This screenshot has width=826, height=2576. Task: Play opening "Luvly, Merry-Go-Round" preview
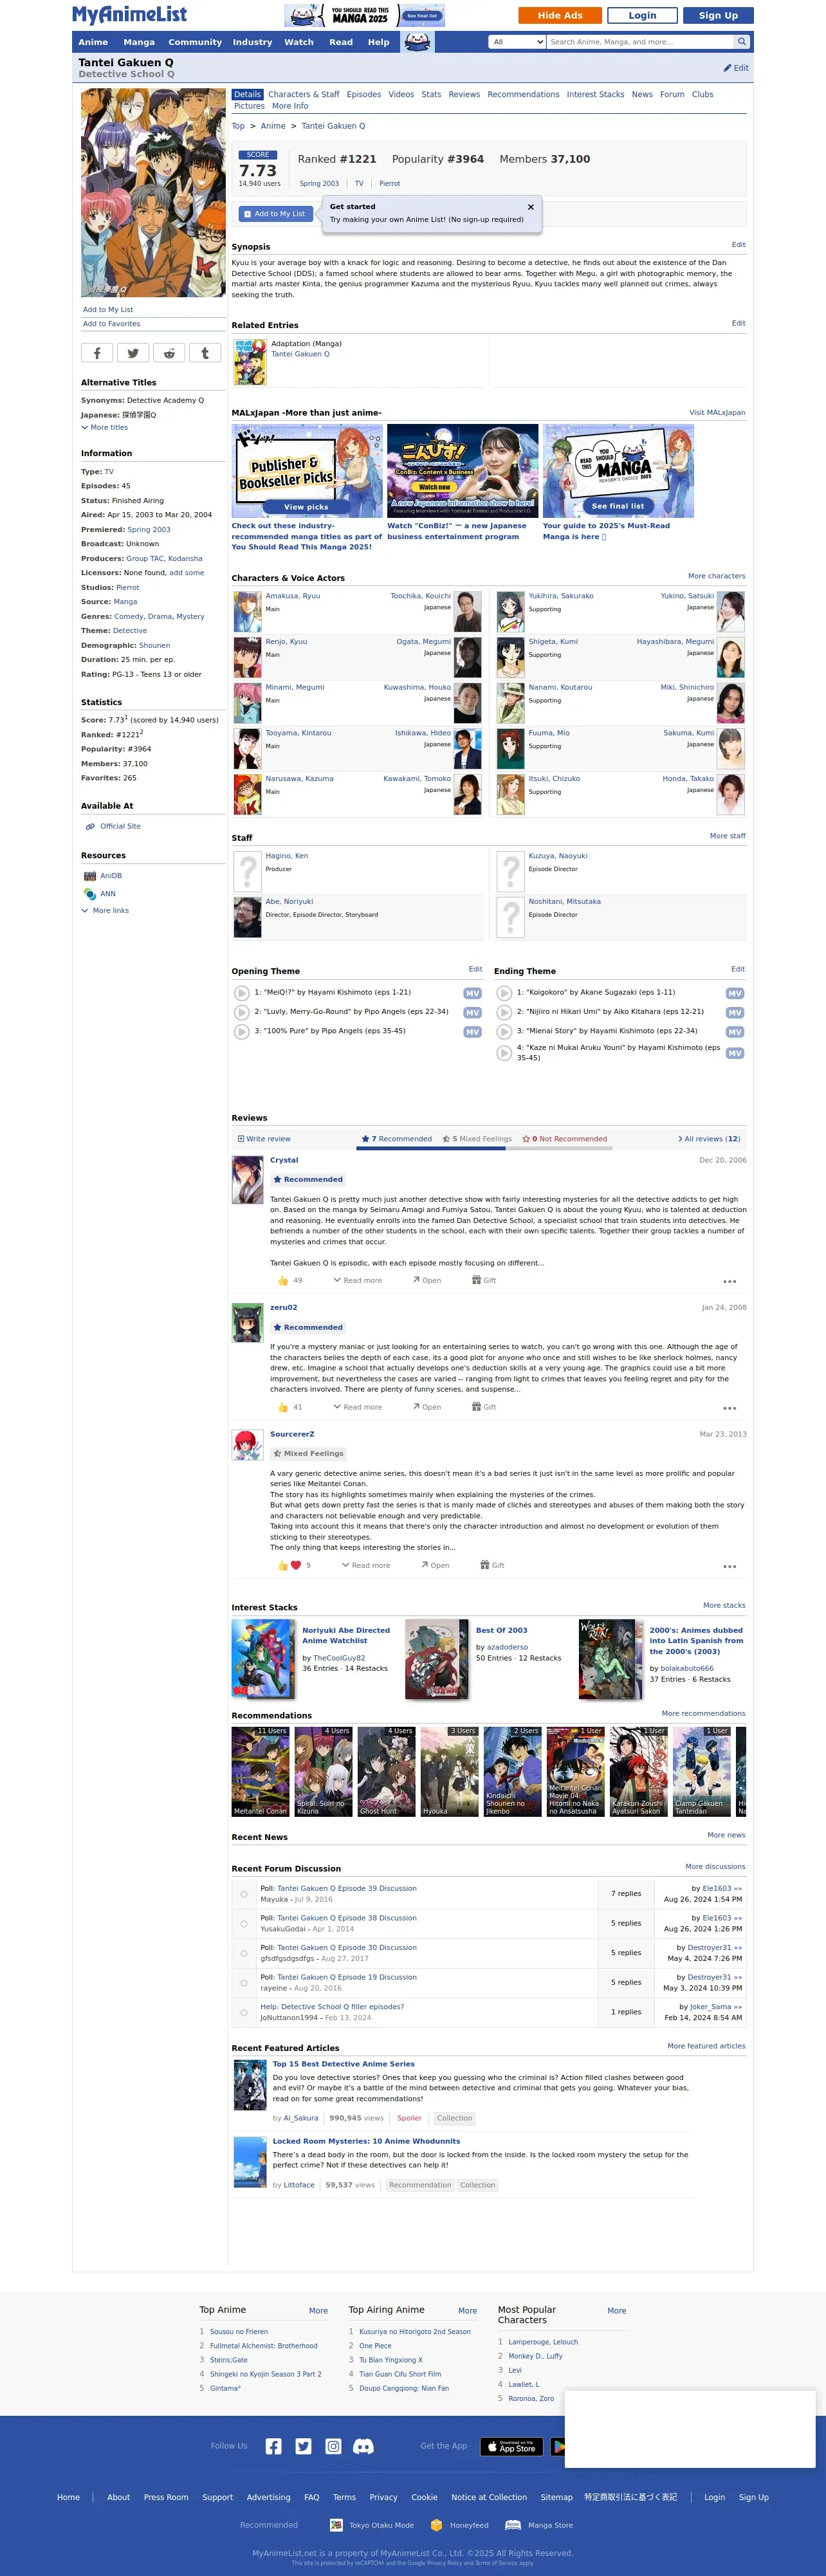242,1012
